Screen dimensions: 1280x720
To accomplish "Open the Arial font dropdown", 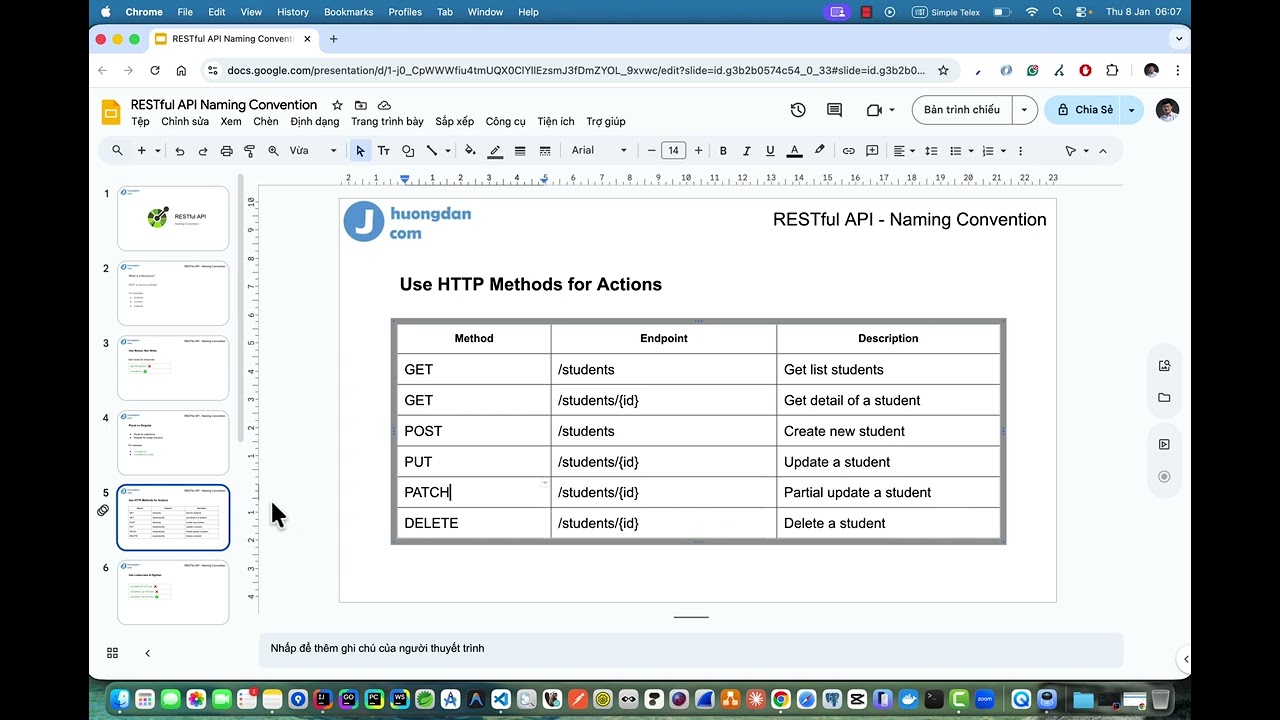I will [x=599, y=151].
